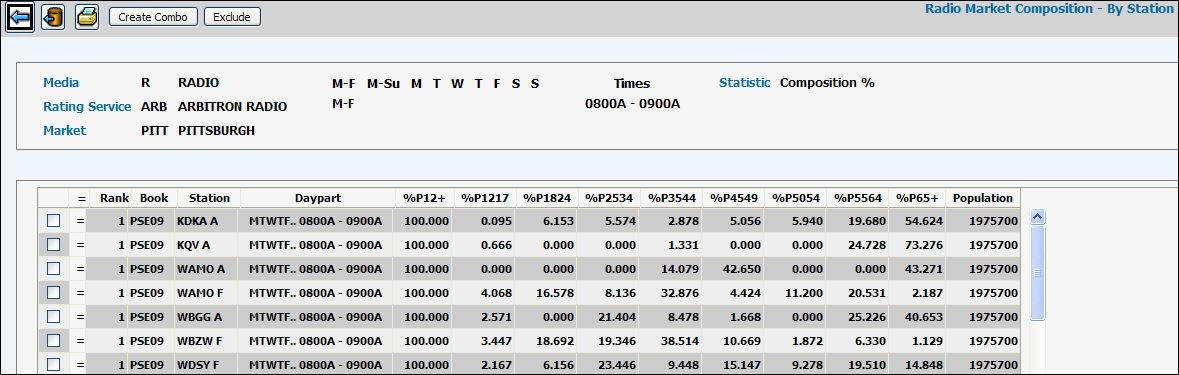Click the 0800A - 0900A times value
The image size is (1179, 375).
pyautogui.click(x=632, y=104)
